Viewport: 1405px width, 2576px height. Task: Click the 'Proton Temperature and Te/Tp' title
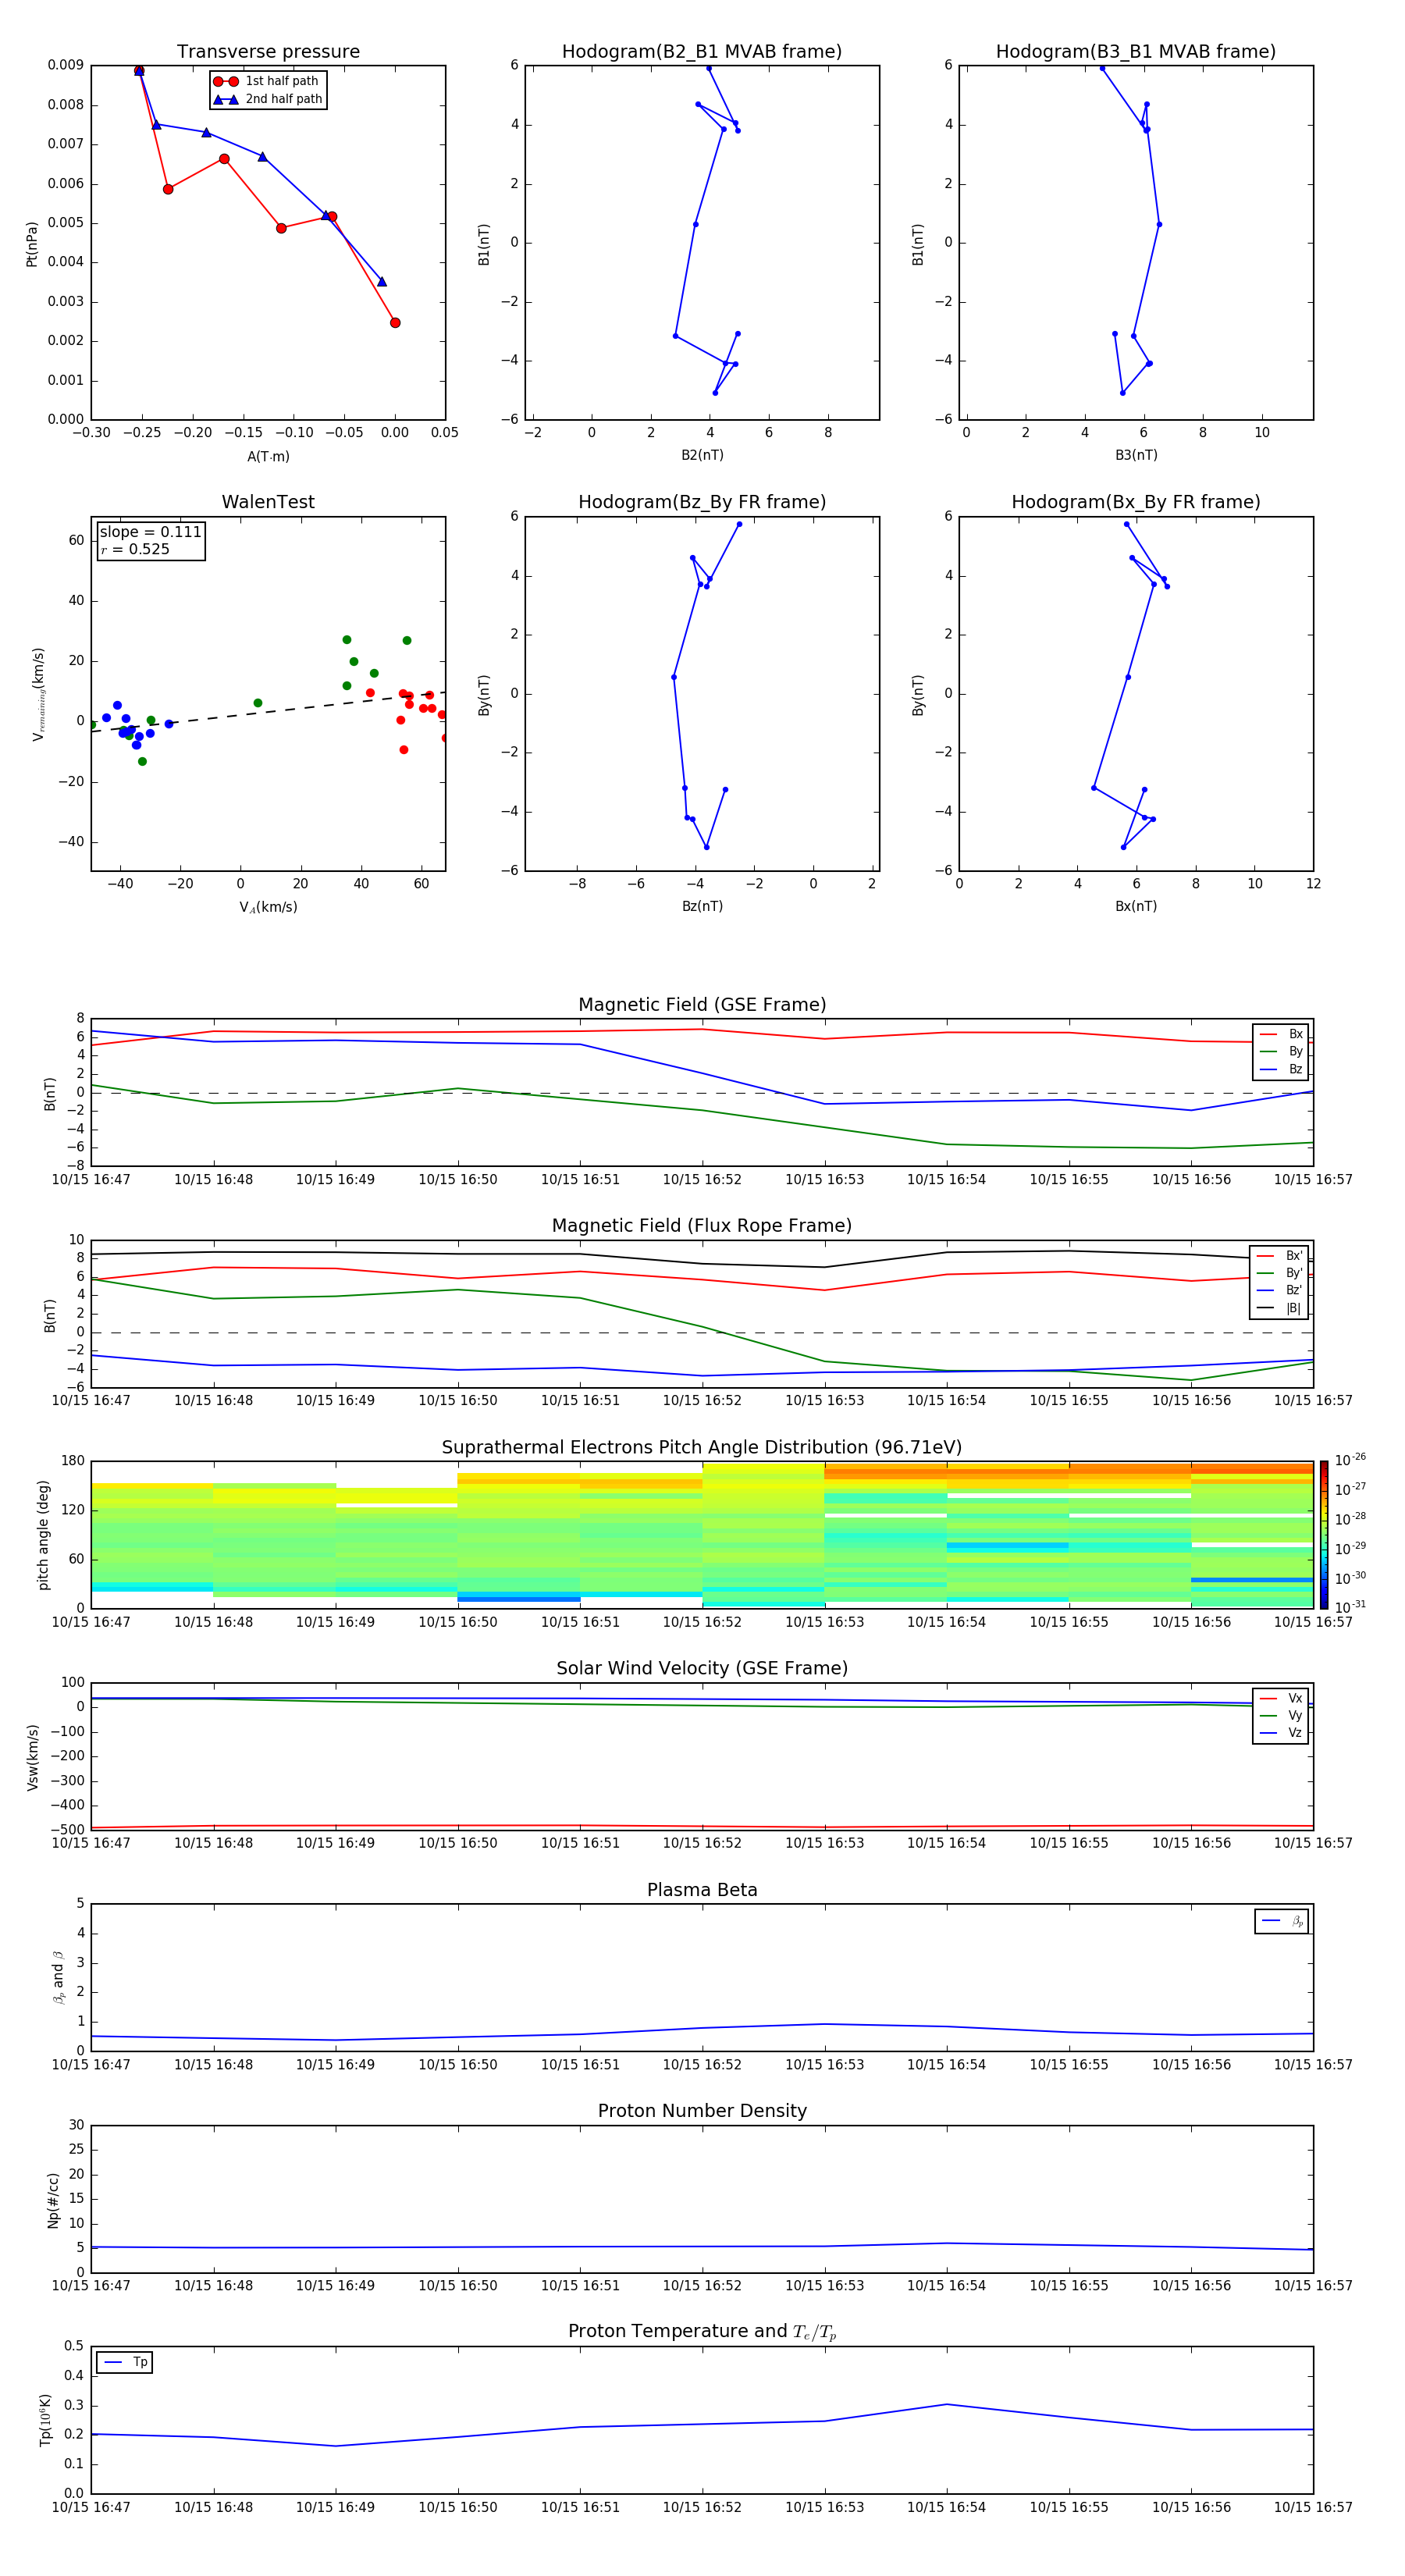(702, 2332)
